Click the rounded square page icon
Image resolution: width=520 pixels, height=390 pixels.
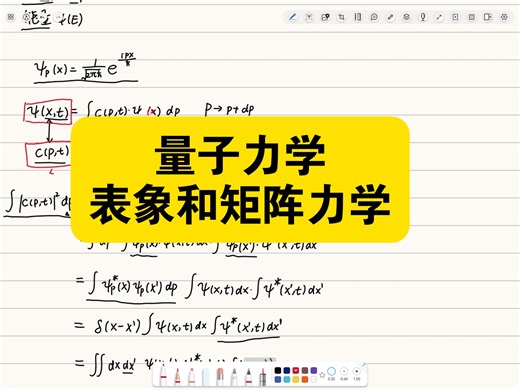pyautogui.click(x=471, y=17)
